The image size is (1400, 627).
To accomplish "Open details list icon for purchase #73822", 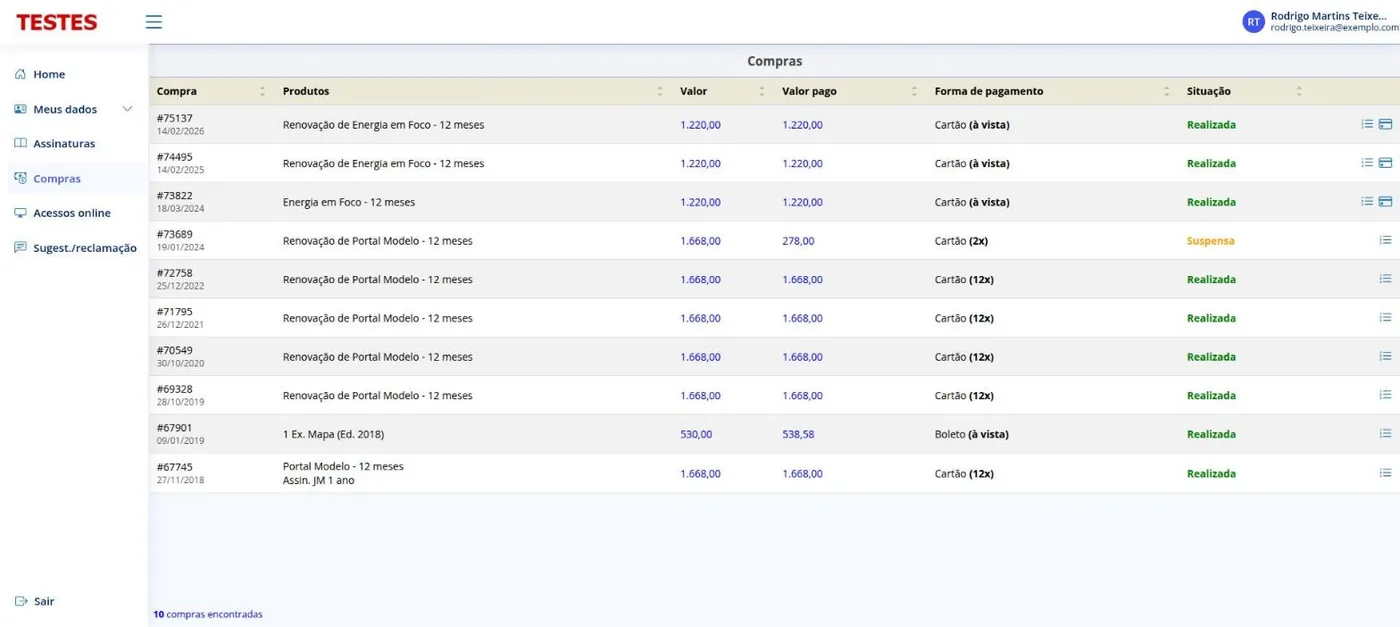I will (1367, 201).
